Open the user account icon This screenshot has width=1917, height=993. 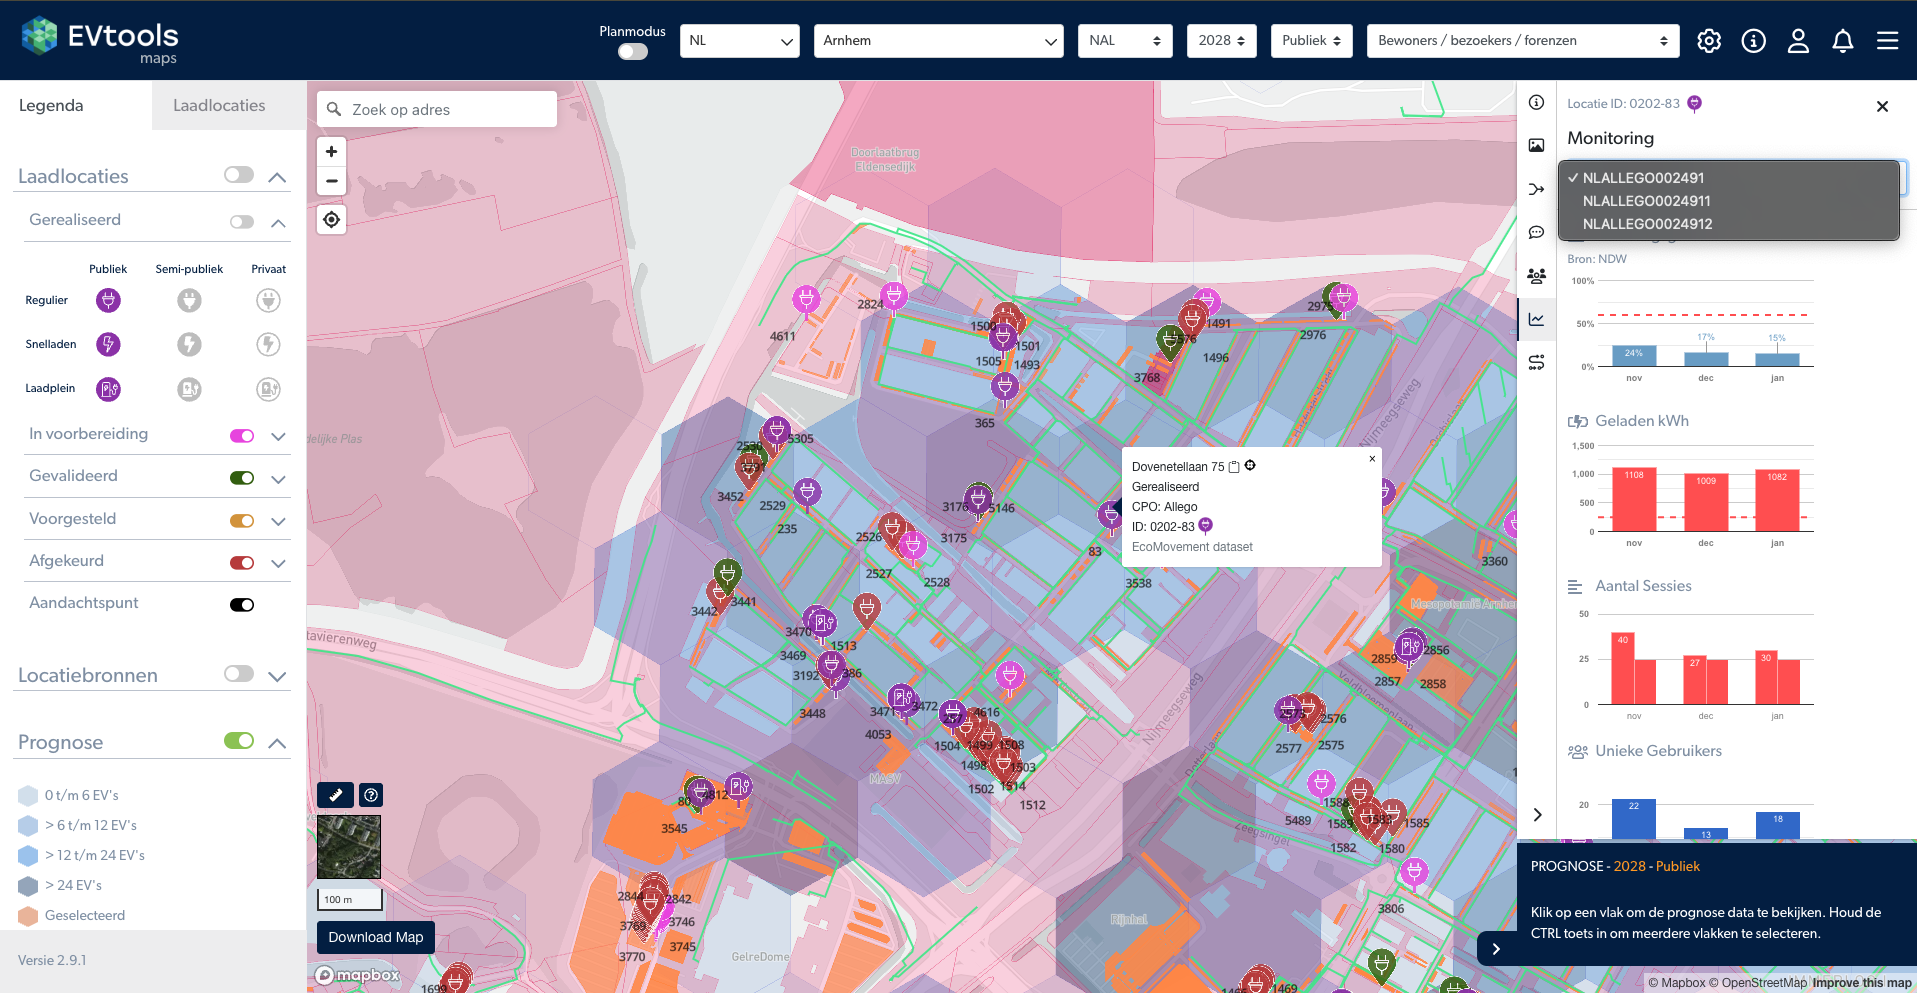(x=1798, y=41)
